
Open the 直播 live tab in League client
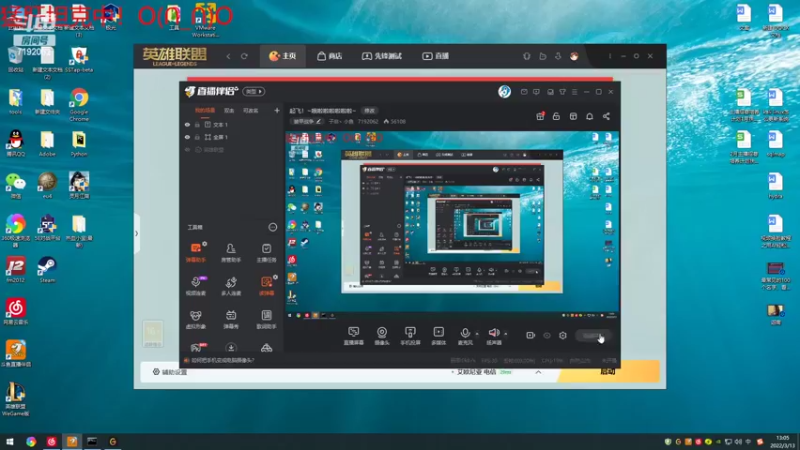436,56
